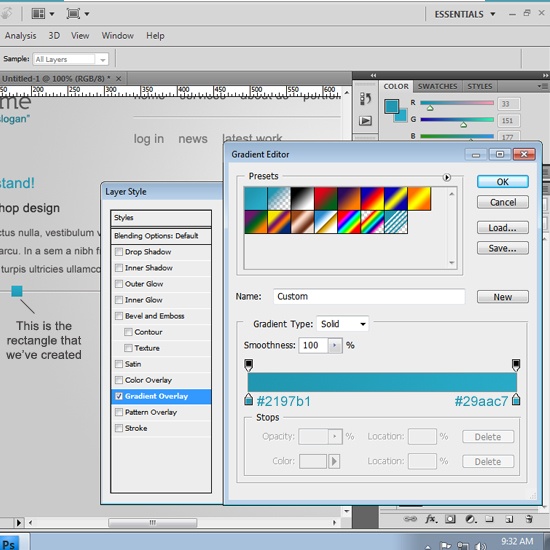This screenshot has width=550, height=550.
Task: Close the Untitled-1 document tab
Action: pyautogui.click(x=119, y=79)
